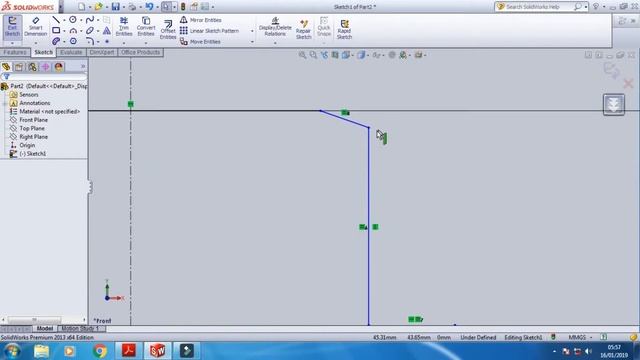
Task: Click the Undo icon
Action: pos(149,7)
